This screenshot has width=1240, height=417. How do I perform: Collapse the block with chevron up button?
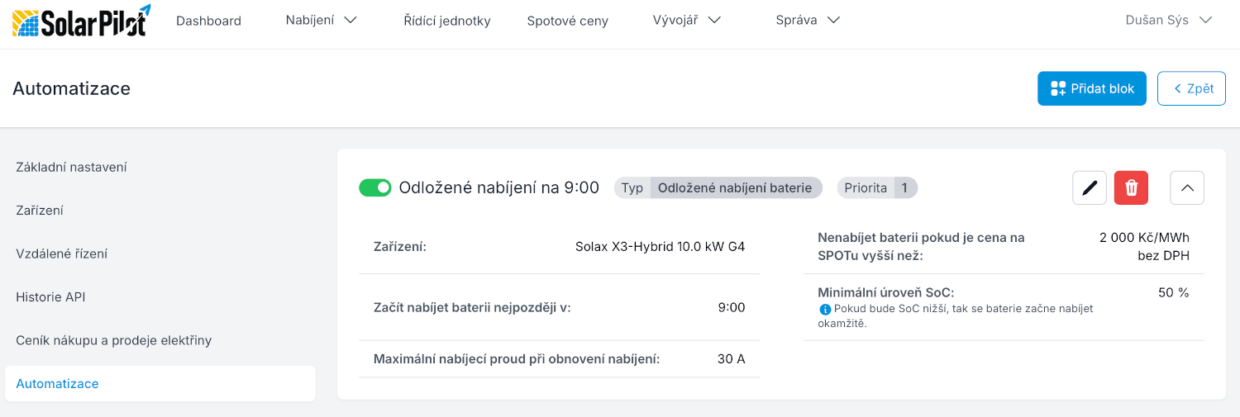[1186, 188]
